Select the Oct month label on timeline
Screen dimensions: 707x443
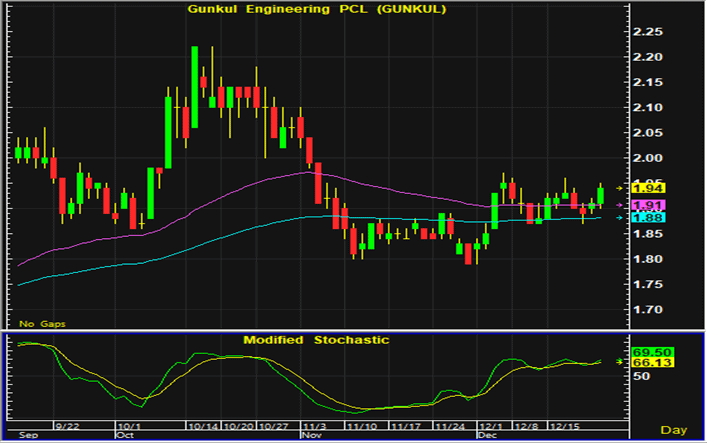(125, 436)
